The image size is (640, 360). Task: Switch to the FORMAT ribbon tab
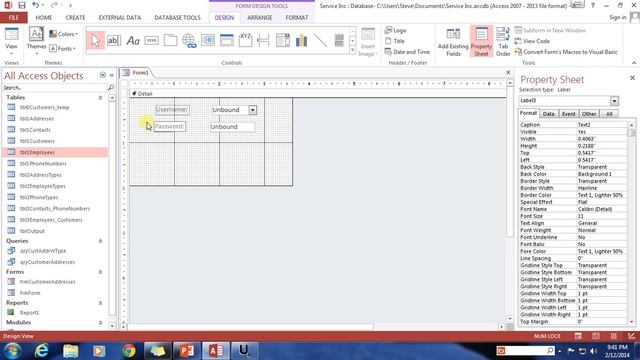click(x=297, y=18)
